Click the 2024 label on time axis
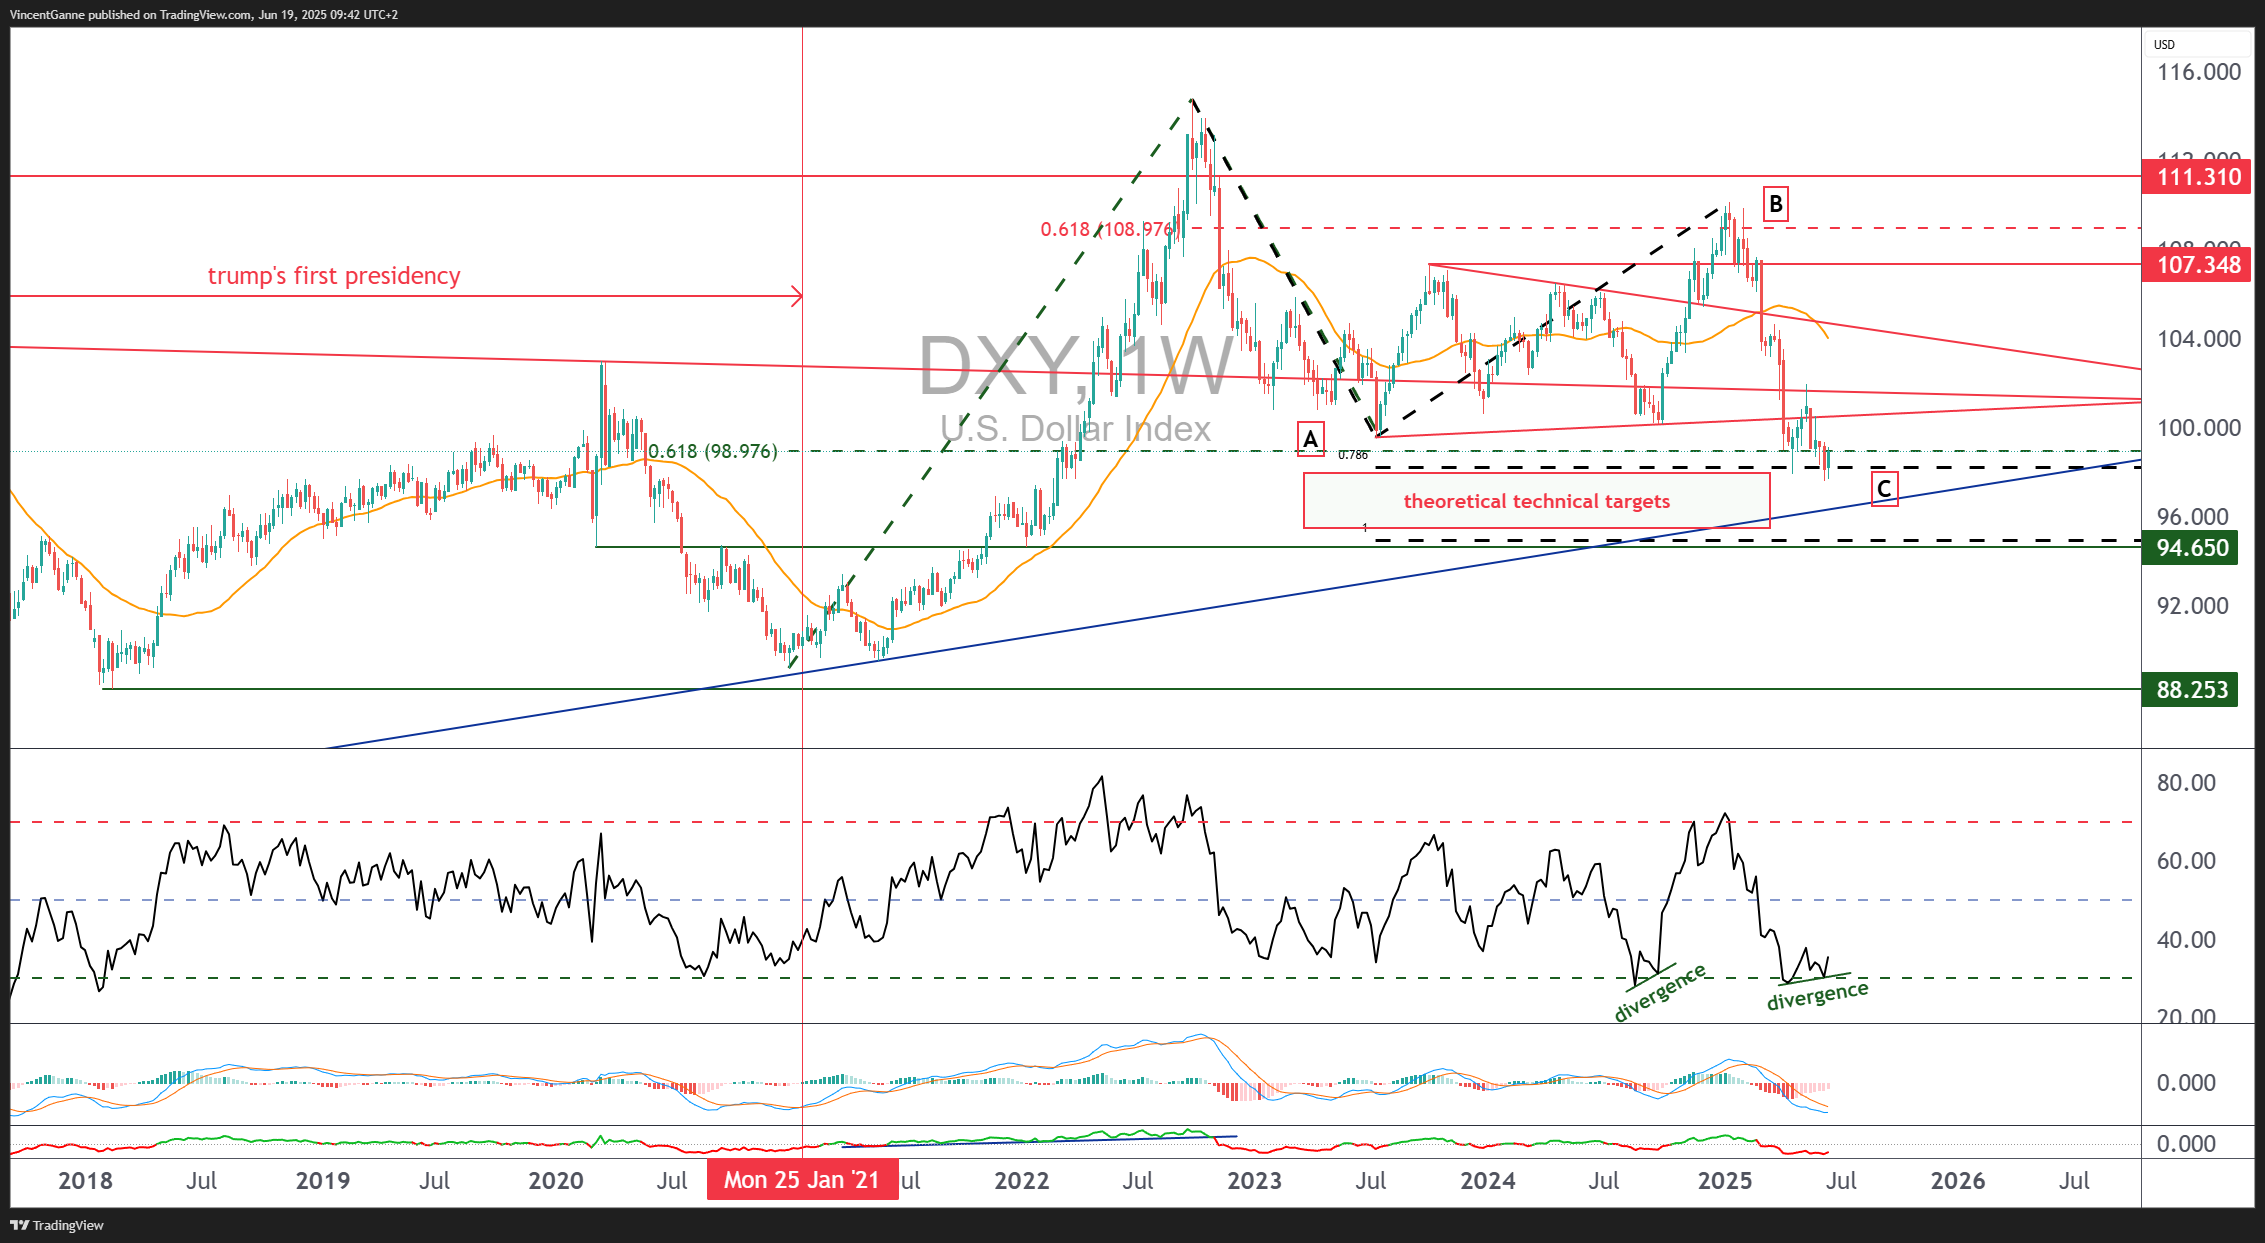2265x1243 pixels. click(x=1488, y=1181)
